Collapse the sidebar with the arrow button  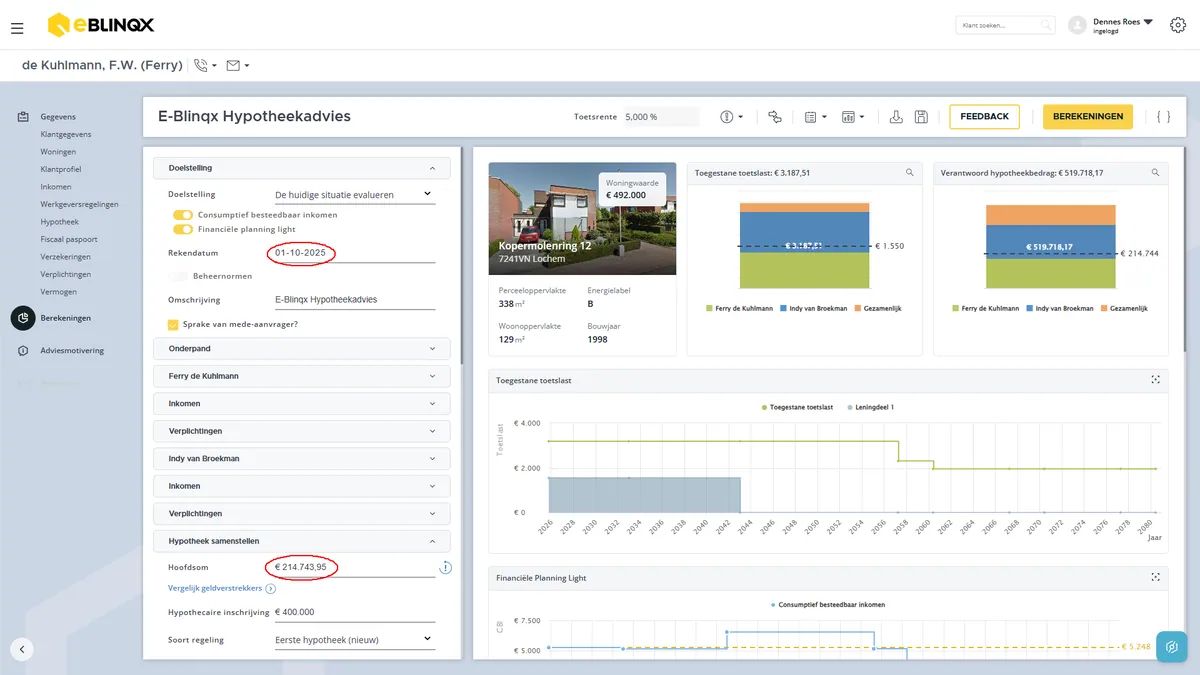[x=22, y=649]
